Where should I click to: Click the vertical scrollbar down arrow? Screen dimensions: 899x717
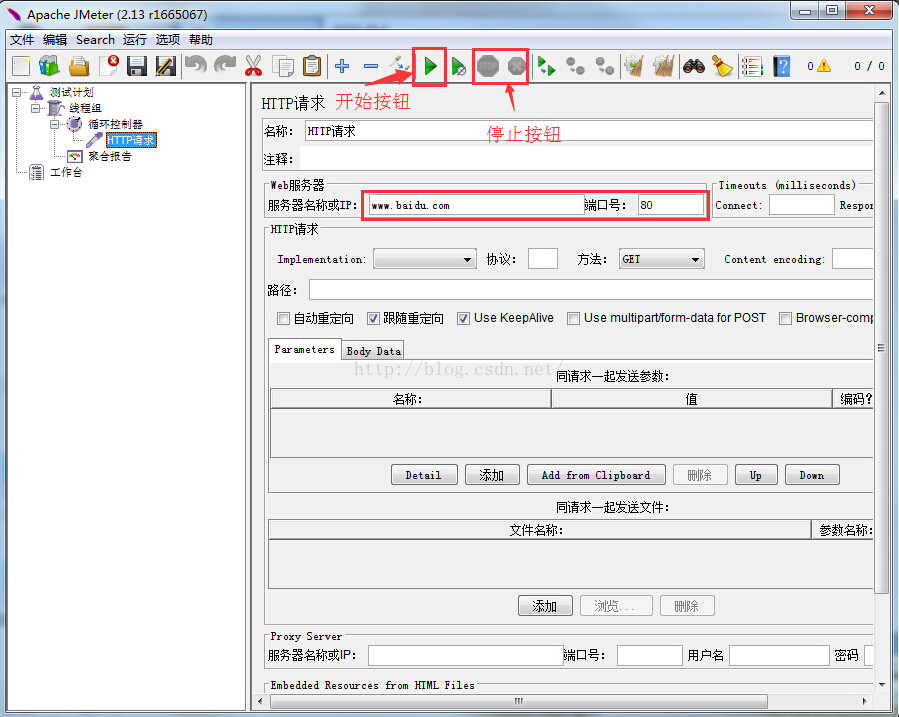[881, 684]
